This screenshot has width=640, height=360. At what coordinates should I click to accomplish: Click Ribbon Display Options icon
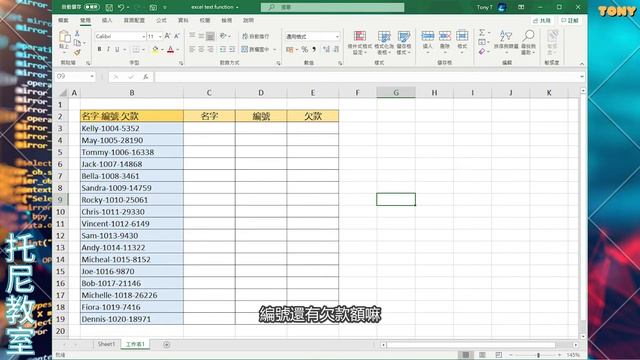521,7
